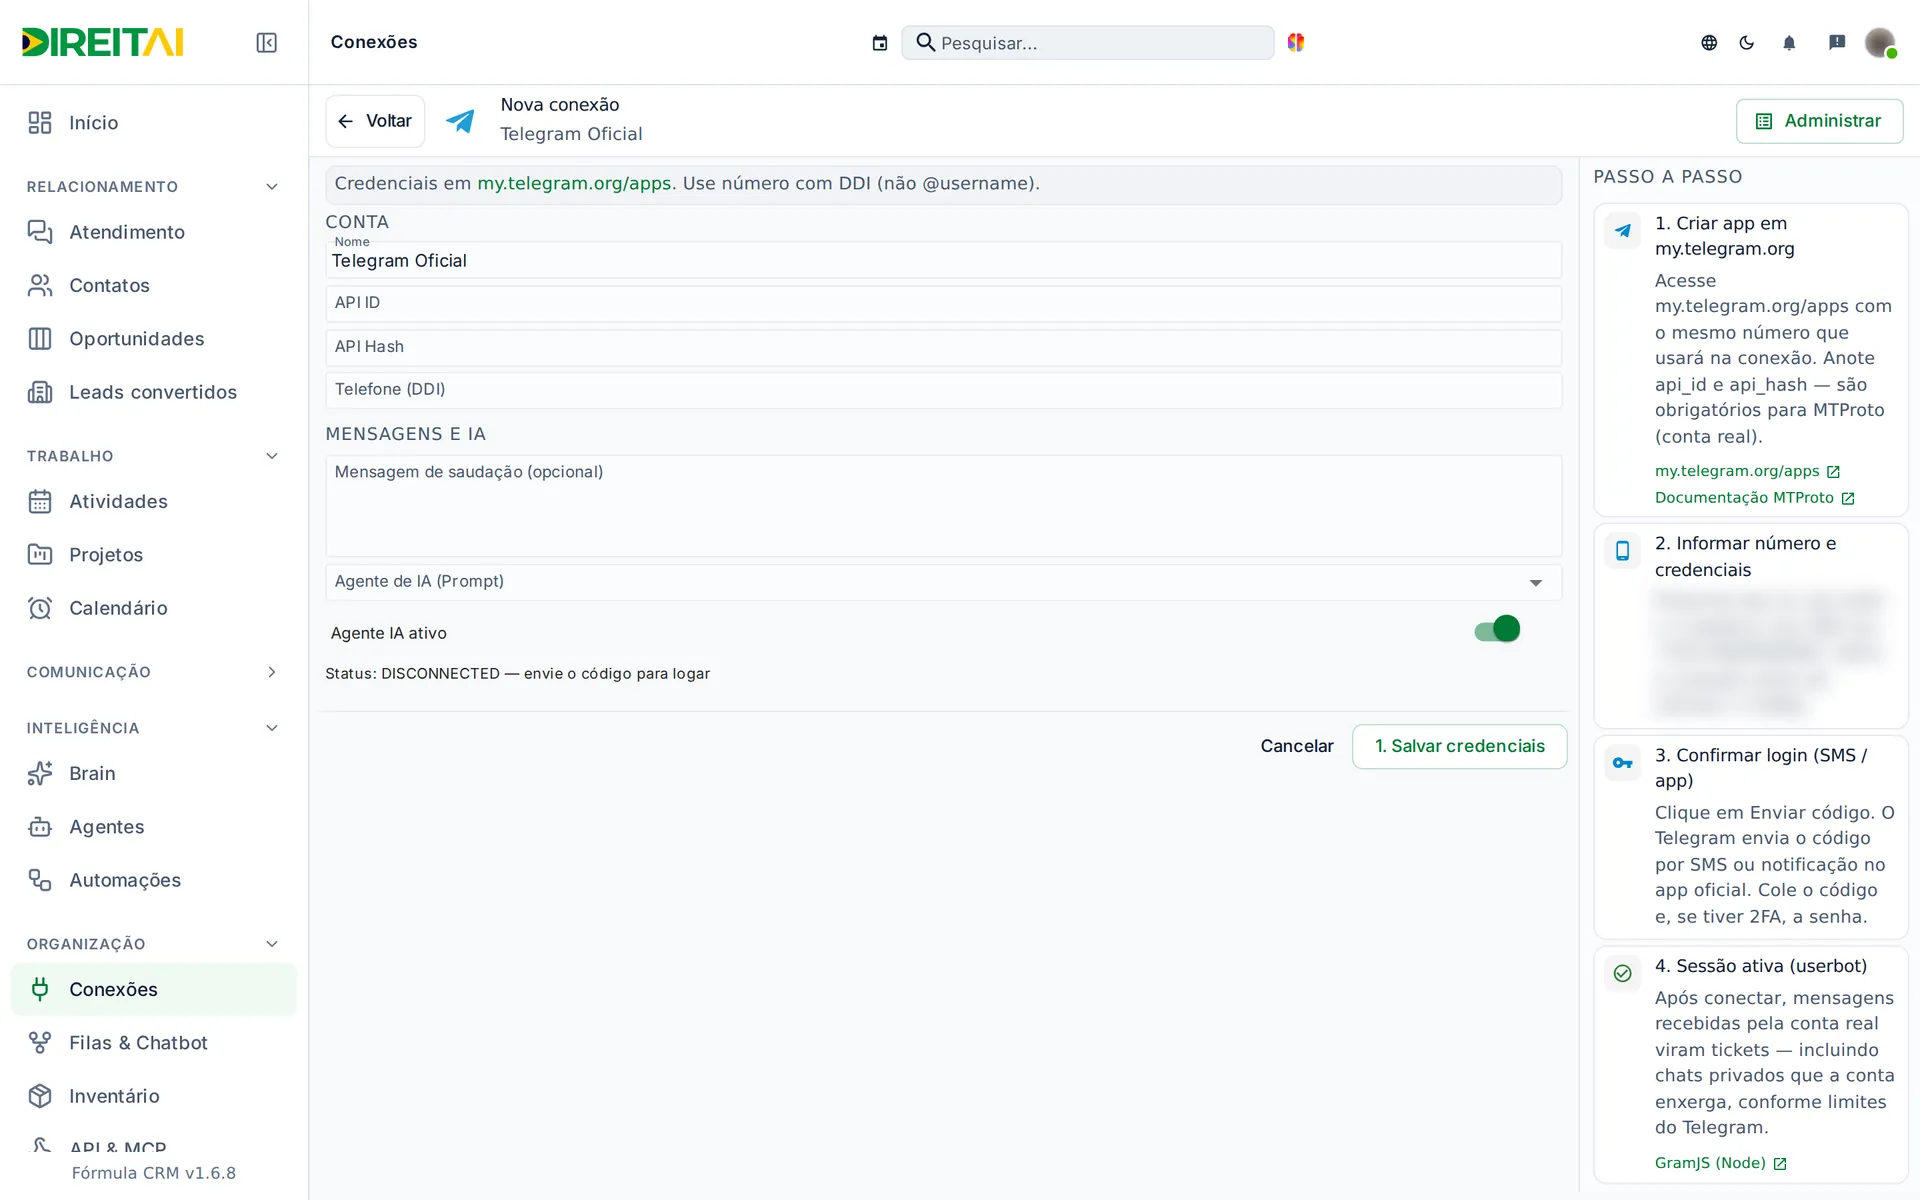Open the feedback message icon
Image resolution: width=1920 pixels, height=1200 pixels.
pos(1837,42)
